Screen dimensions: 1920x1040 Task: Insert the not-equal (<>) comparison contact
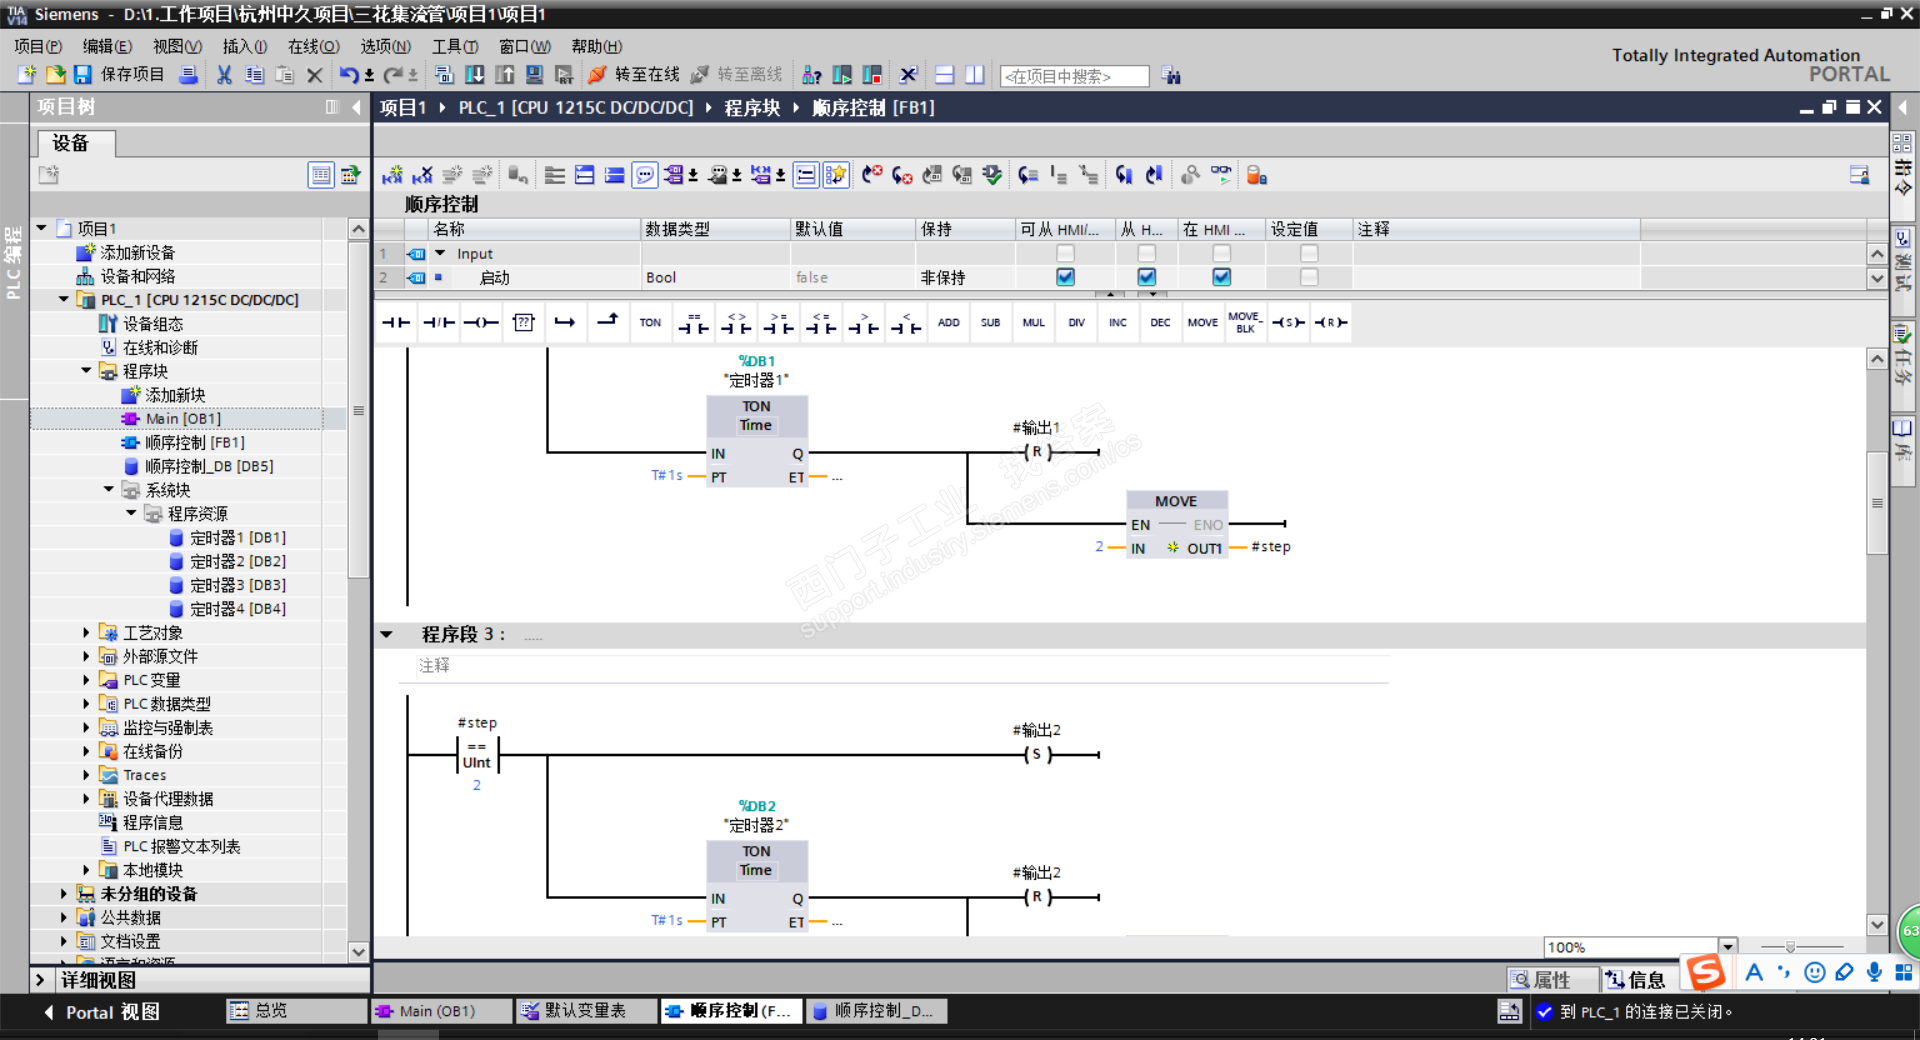click(x=736, y=322)
